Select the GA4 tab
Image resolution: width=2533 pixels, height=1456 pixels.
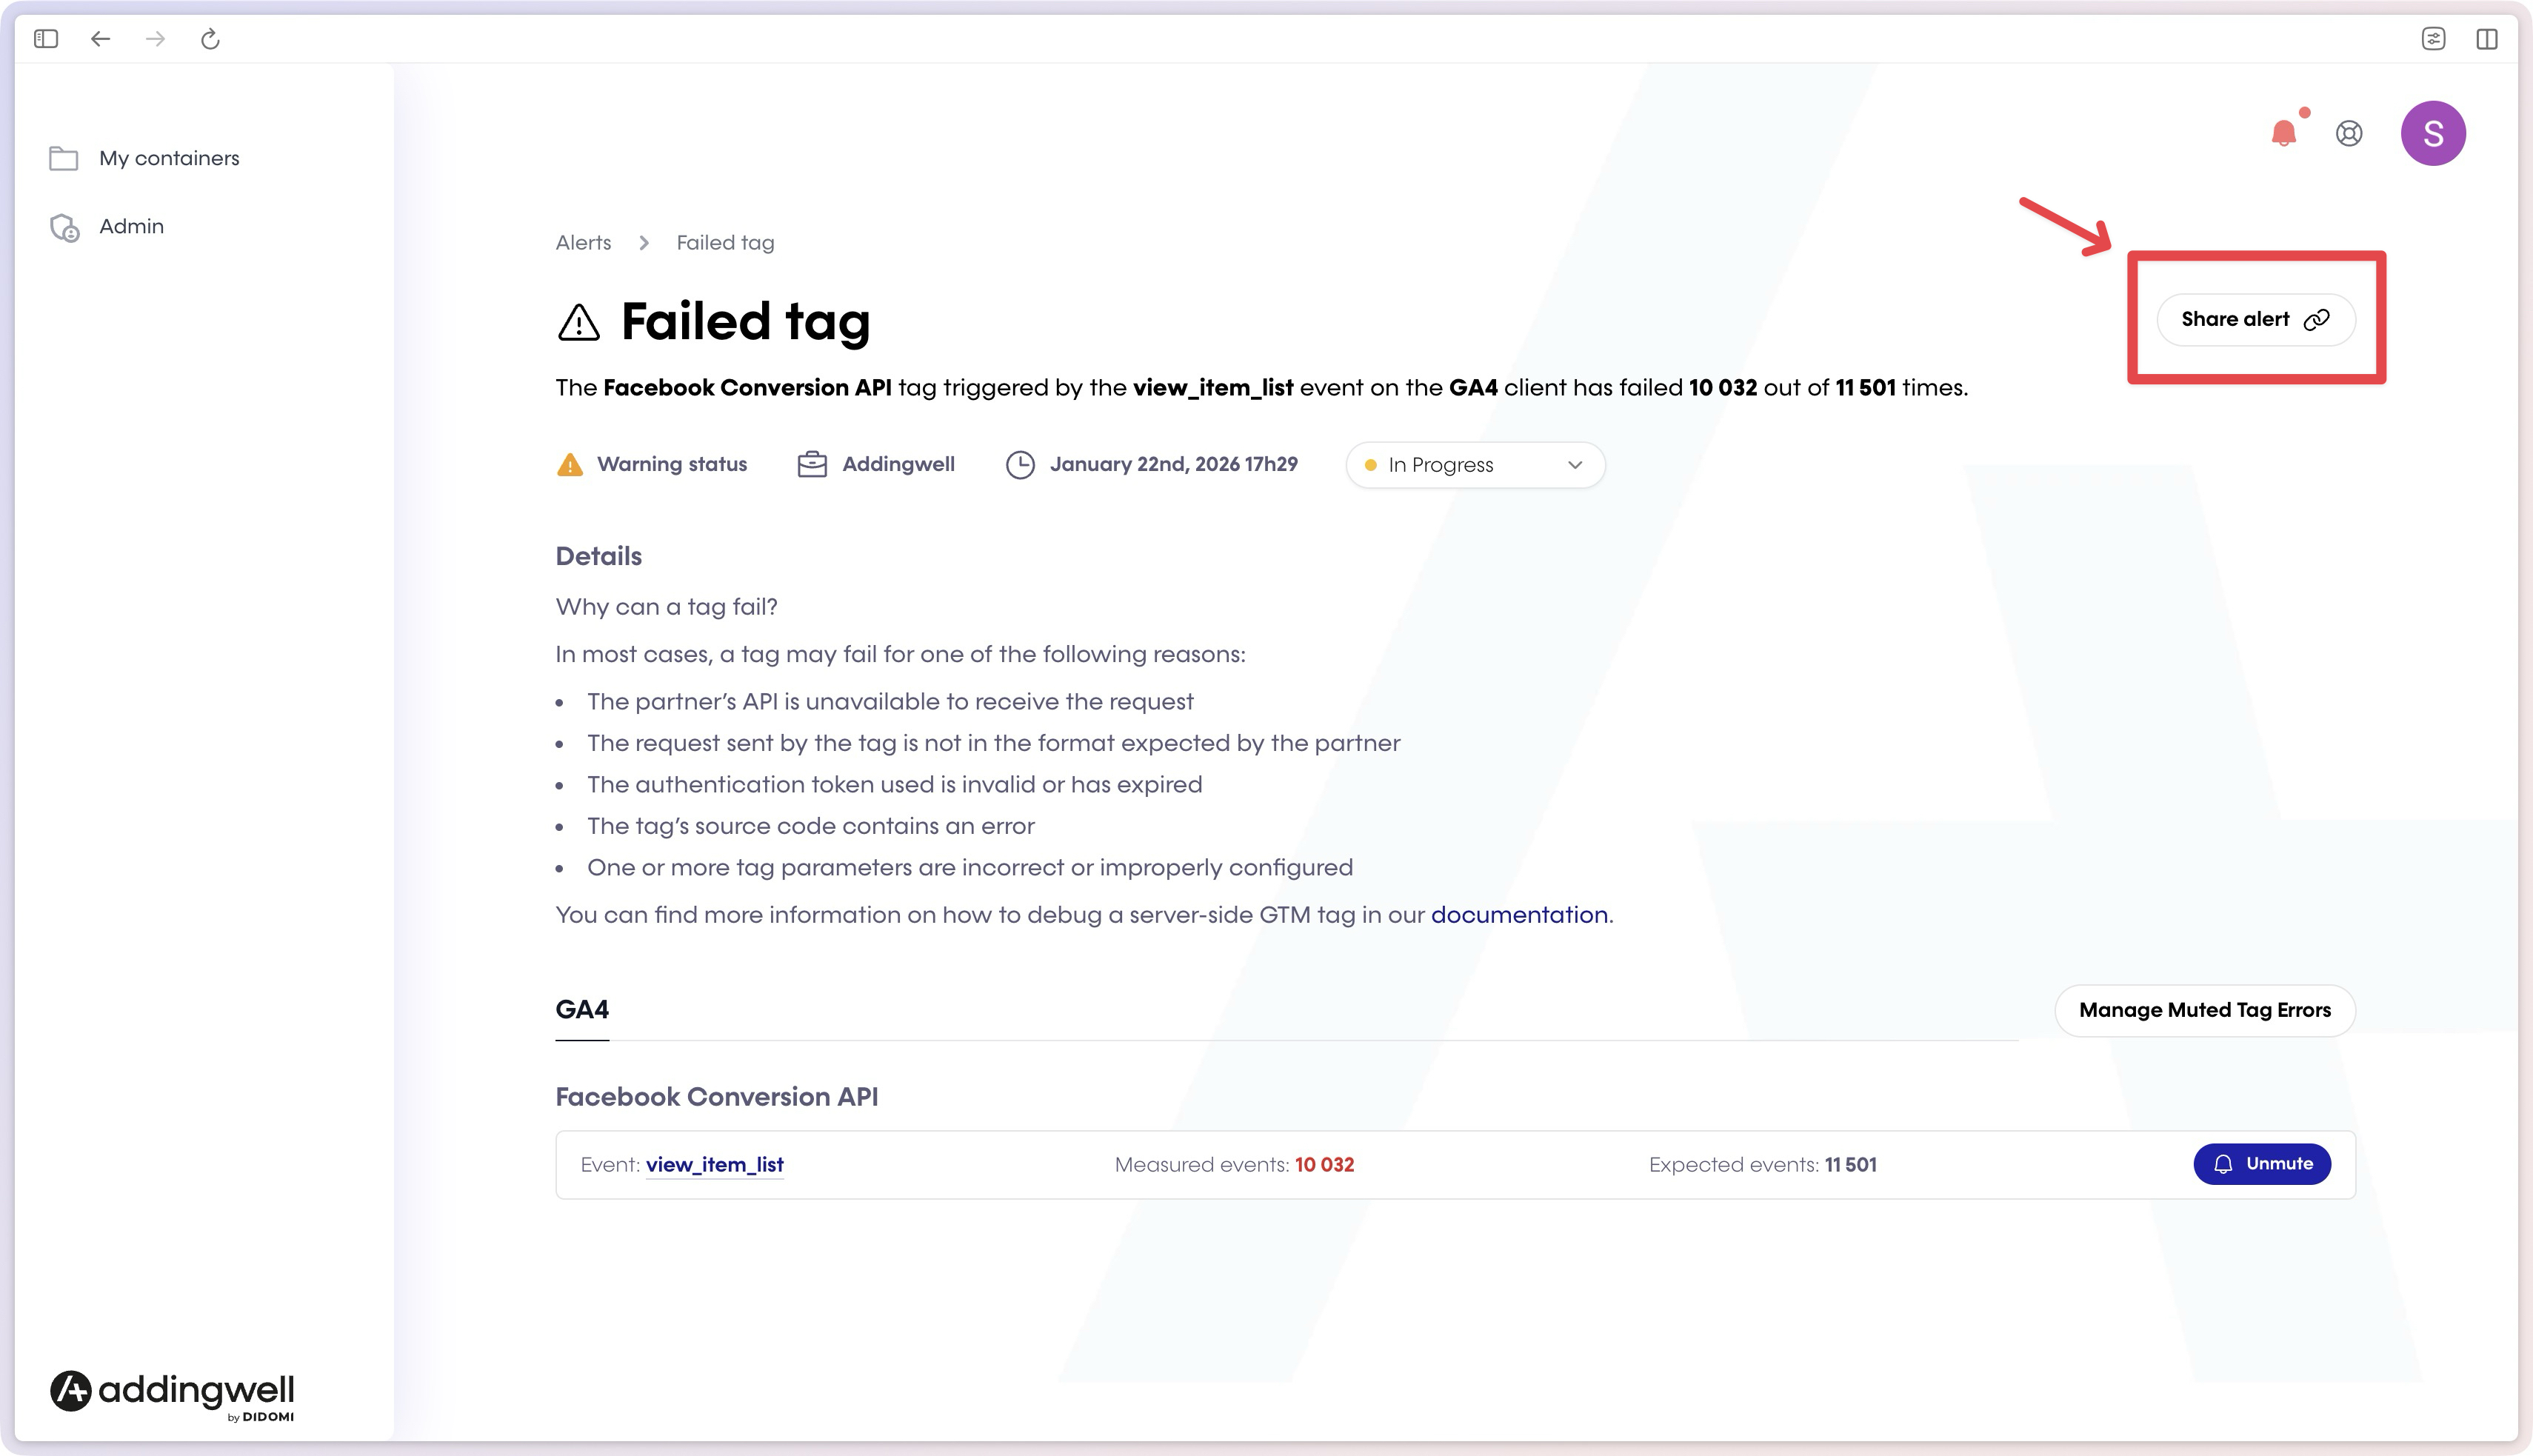pos(582,1010)
